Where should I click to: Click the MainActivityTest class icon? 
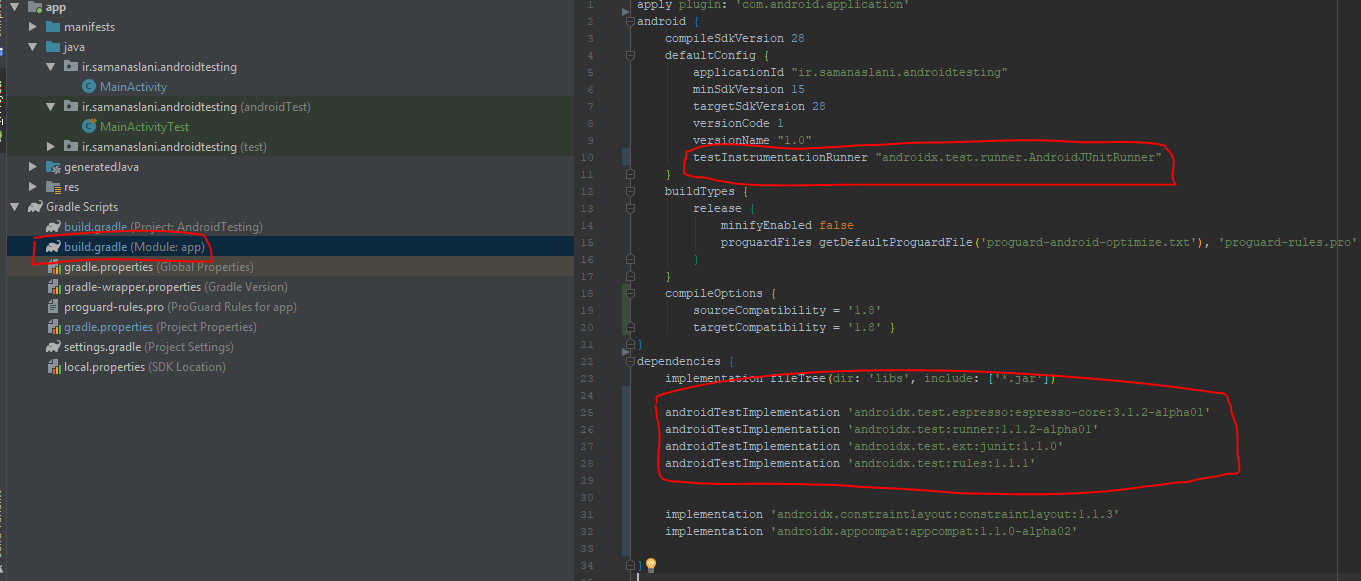tap(90, 127)
